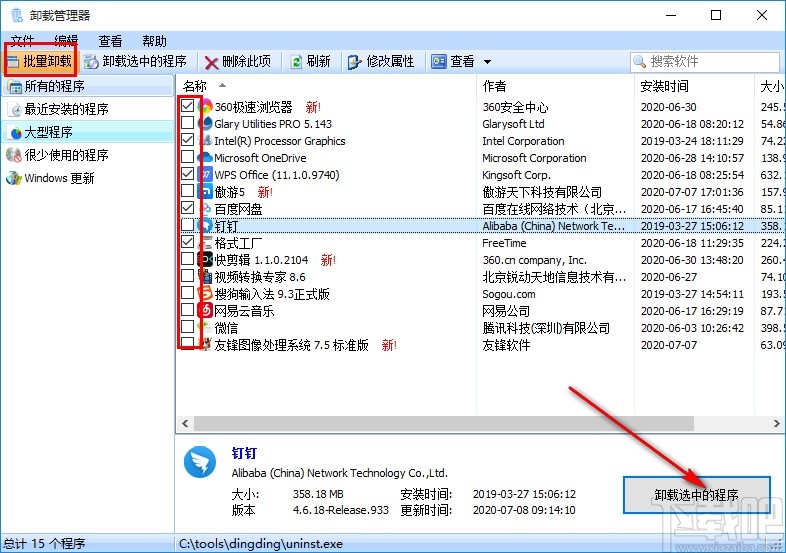Click the 查看 view icon in toolbar

[x=439, y=62]
